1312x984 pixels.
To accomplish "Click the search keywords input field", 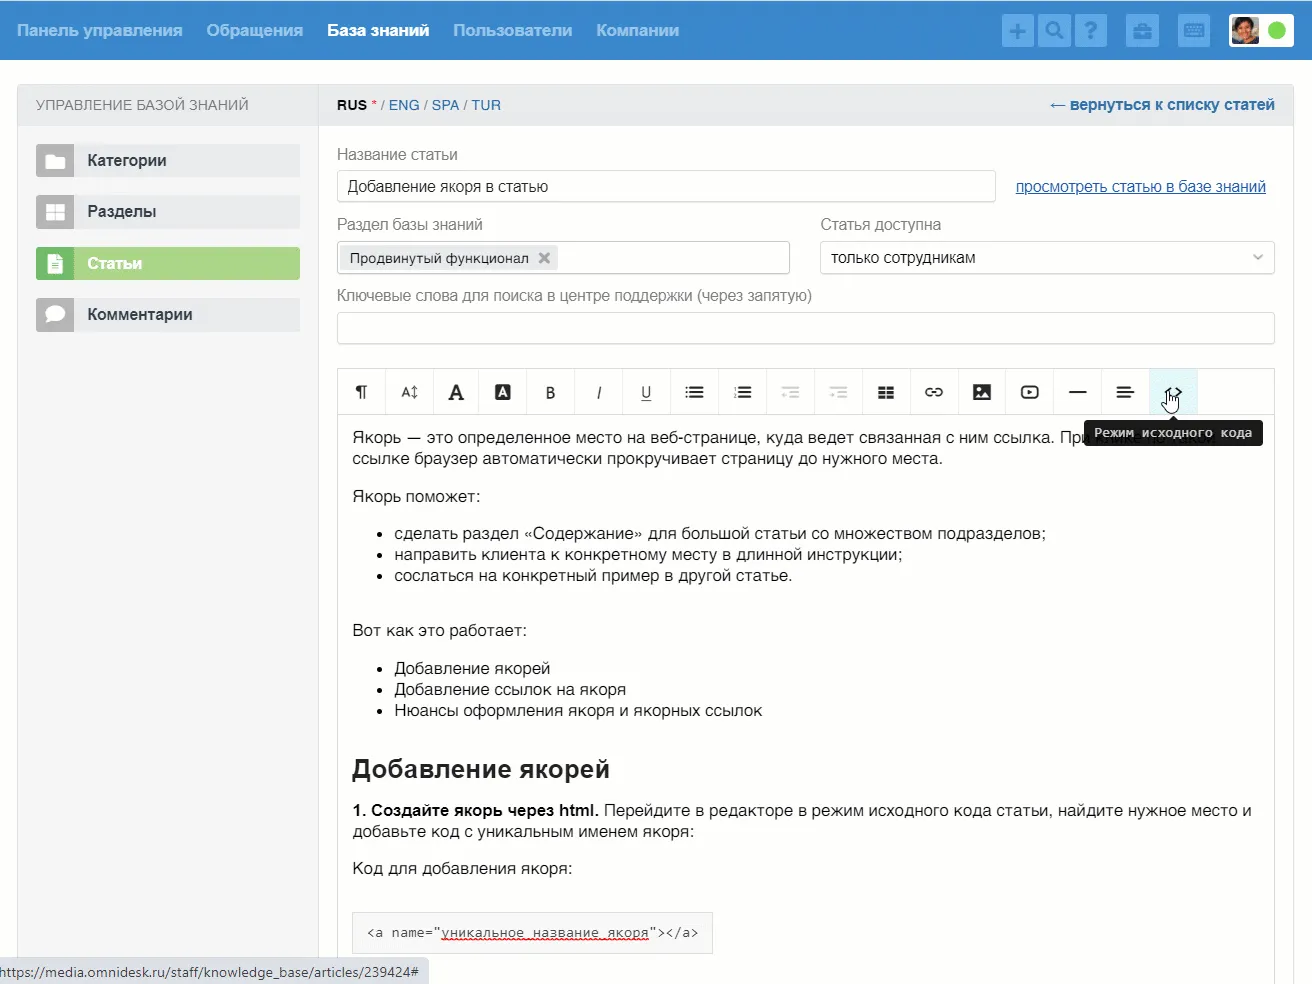I will [806, 328].
